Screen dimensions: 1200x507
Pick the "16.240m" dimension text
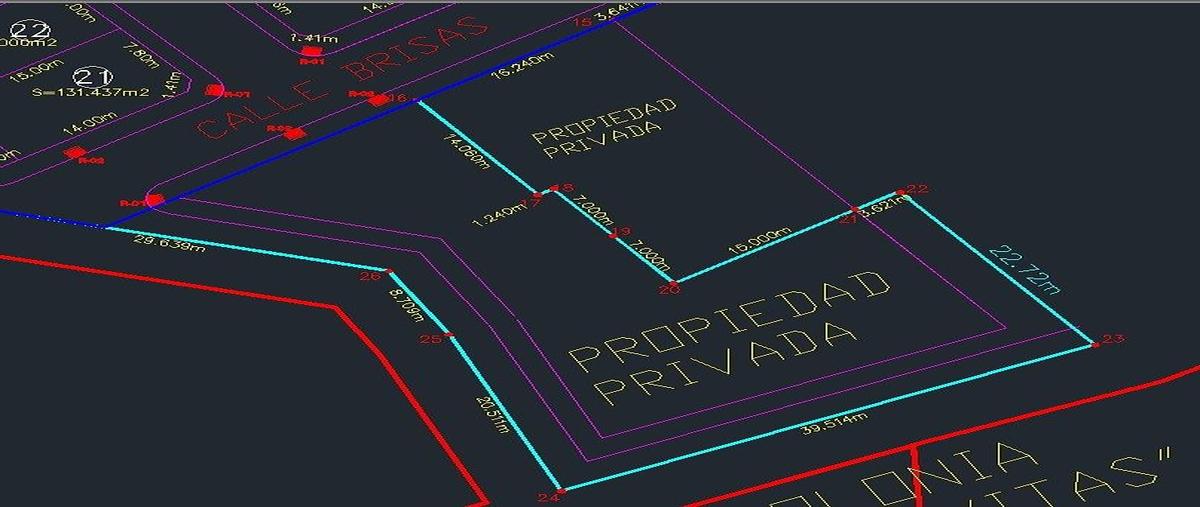click(521, 67)
